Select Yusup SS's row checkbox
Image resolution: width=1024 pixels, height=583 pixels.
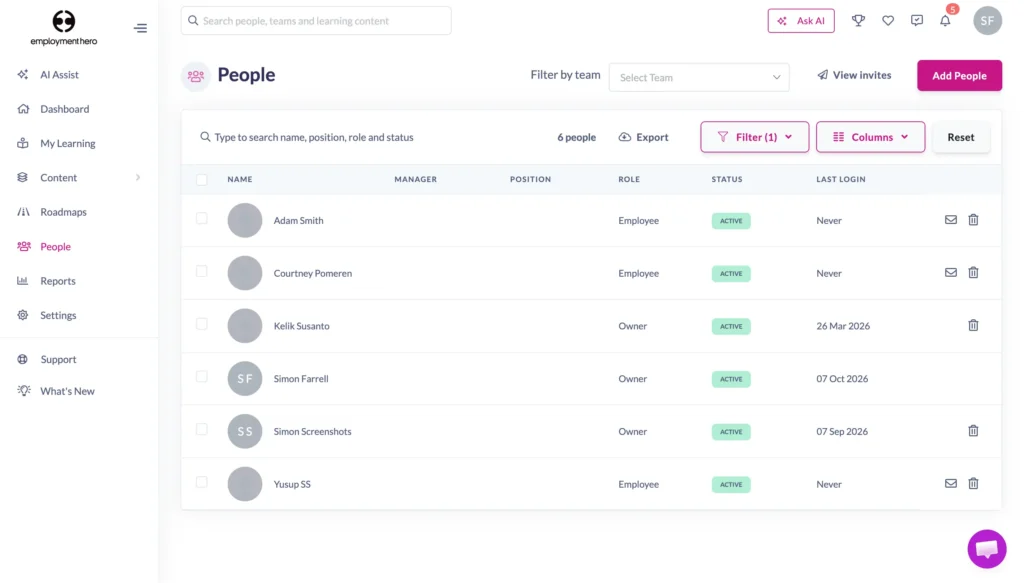click(x=202, y=482)
